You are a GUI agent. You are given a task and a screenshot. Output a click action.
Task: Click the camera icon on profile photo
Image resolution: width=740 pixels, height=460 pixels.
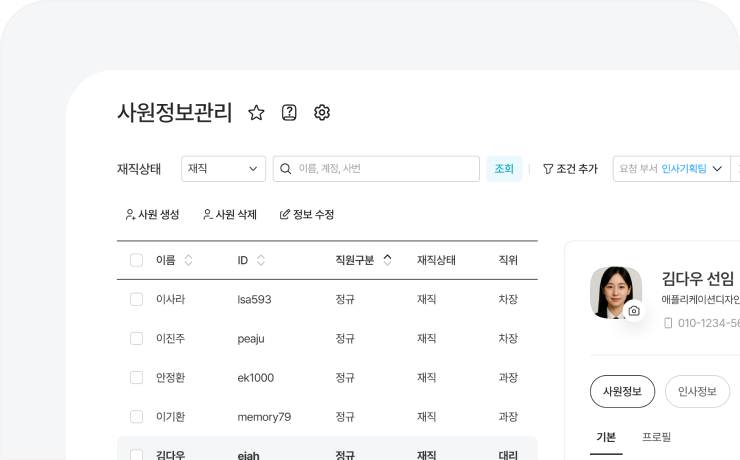click(634, 311)
